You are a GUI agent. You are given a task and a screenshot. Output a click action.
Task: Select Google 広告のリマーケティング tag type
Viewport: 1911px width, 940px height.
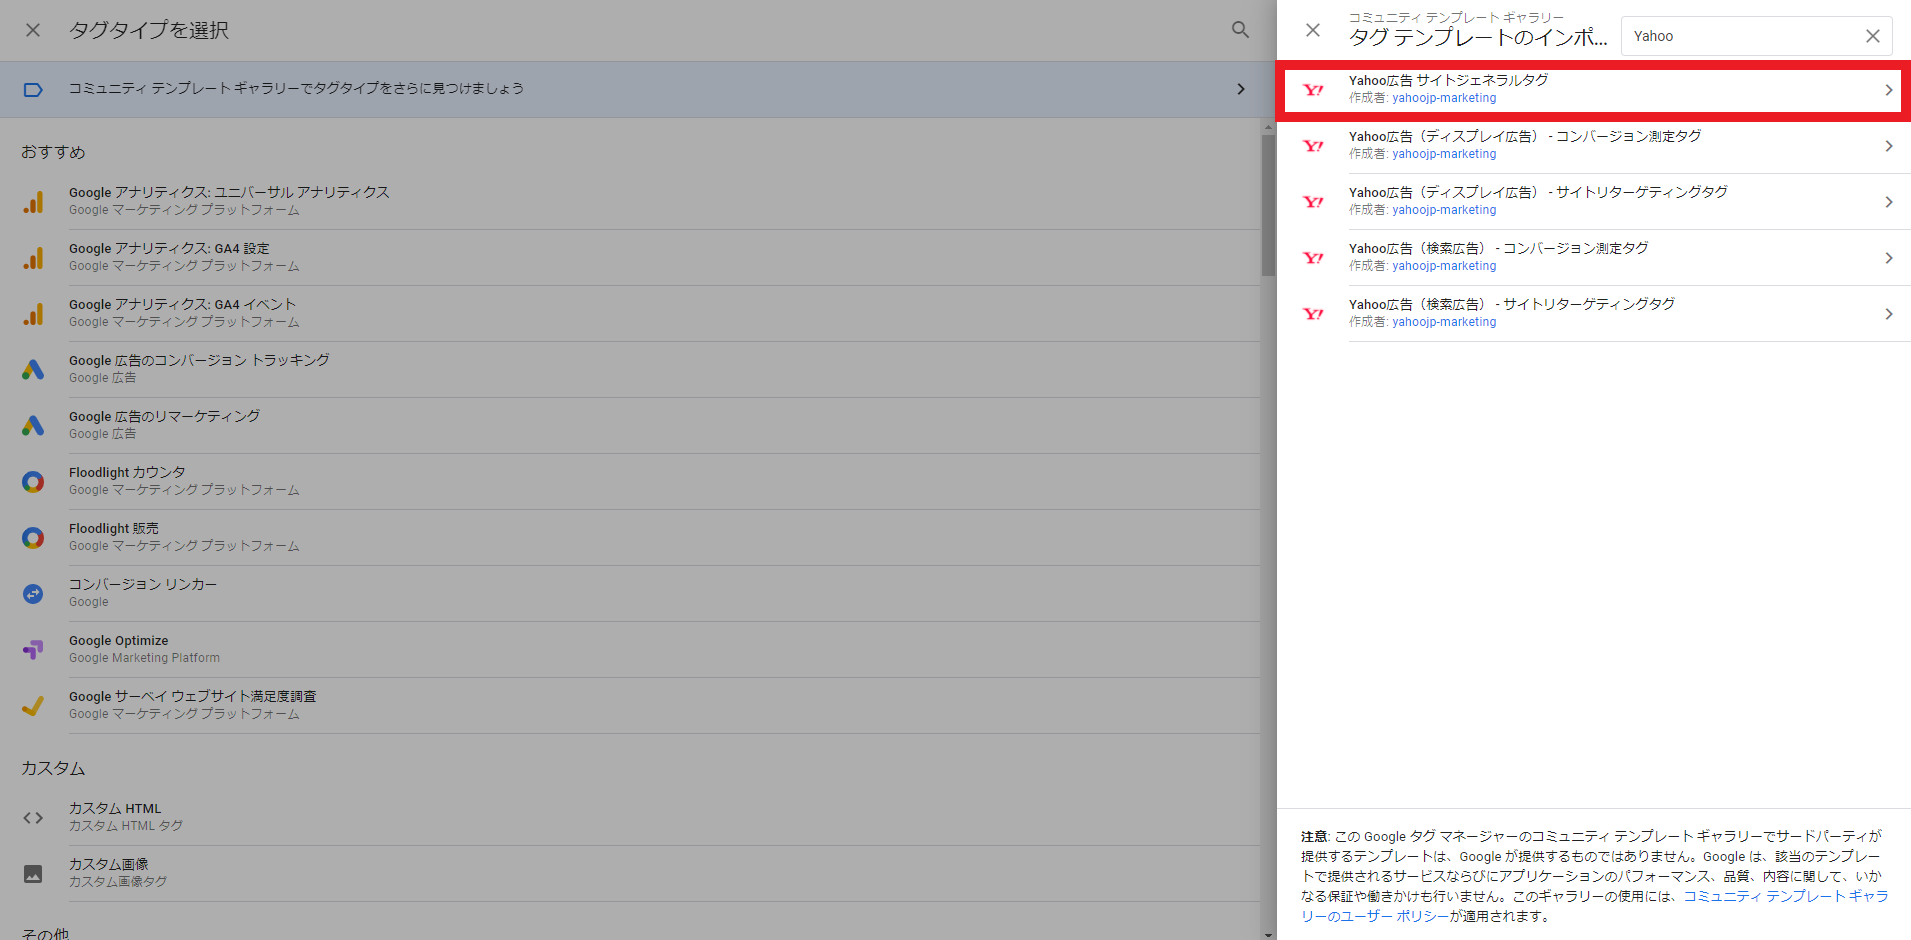pyautogui.click(x=639, y=426)
